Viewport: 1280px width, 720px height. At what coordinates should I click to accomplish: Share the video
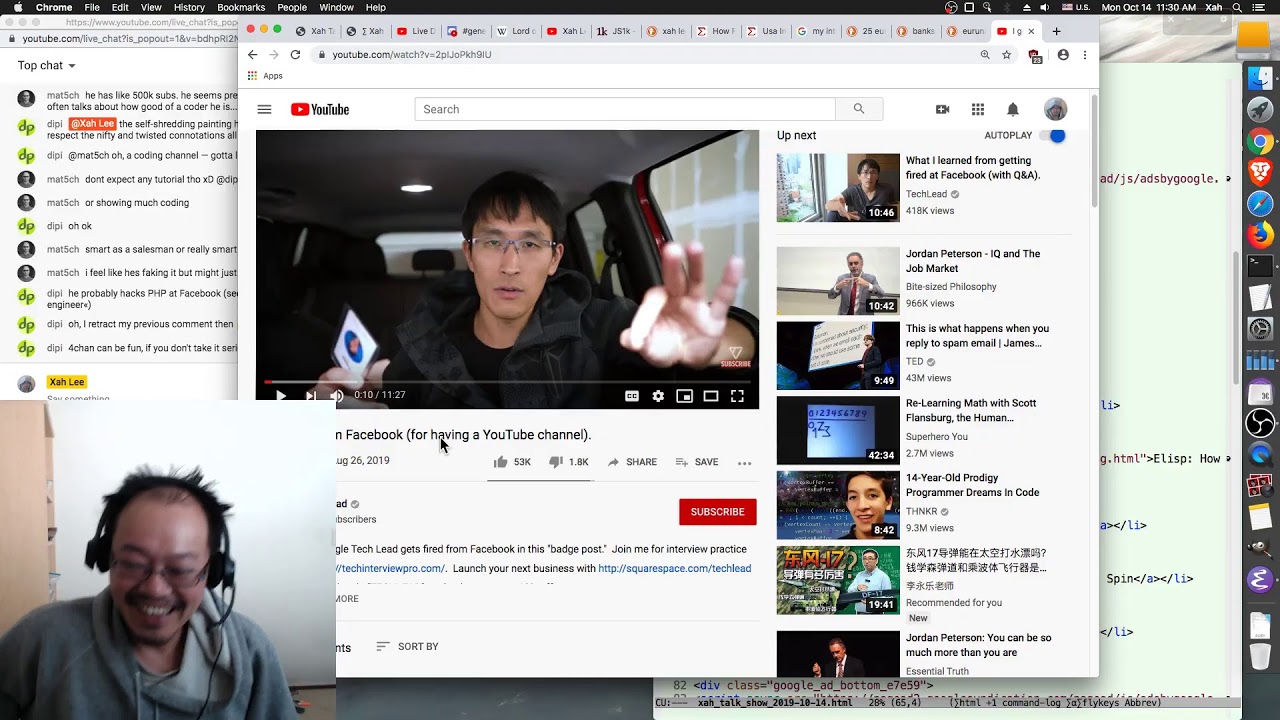[x=632, y=462]
